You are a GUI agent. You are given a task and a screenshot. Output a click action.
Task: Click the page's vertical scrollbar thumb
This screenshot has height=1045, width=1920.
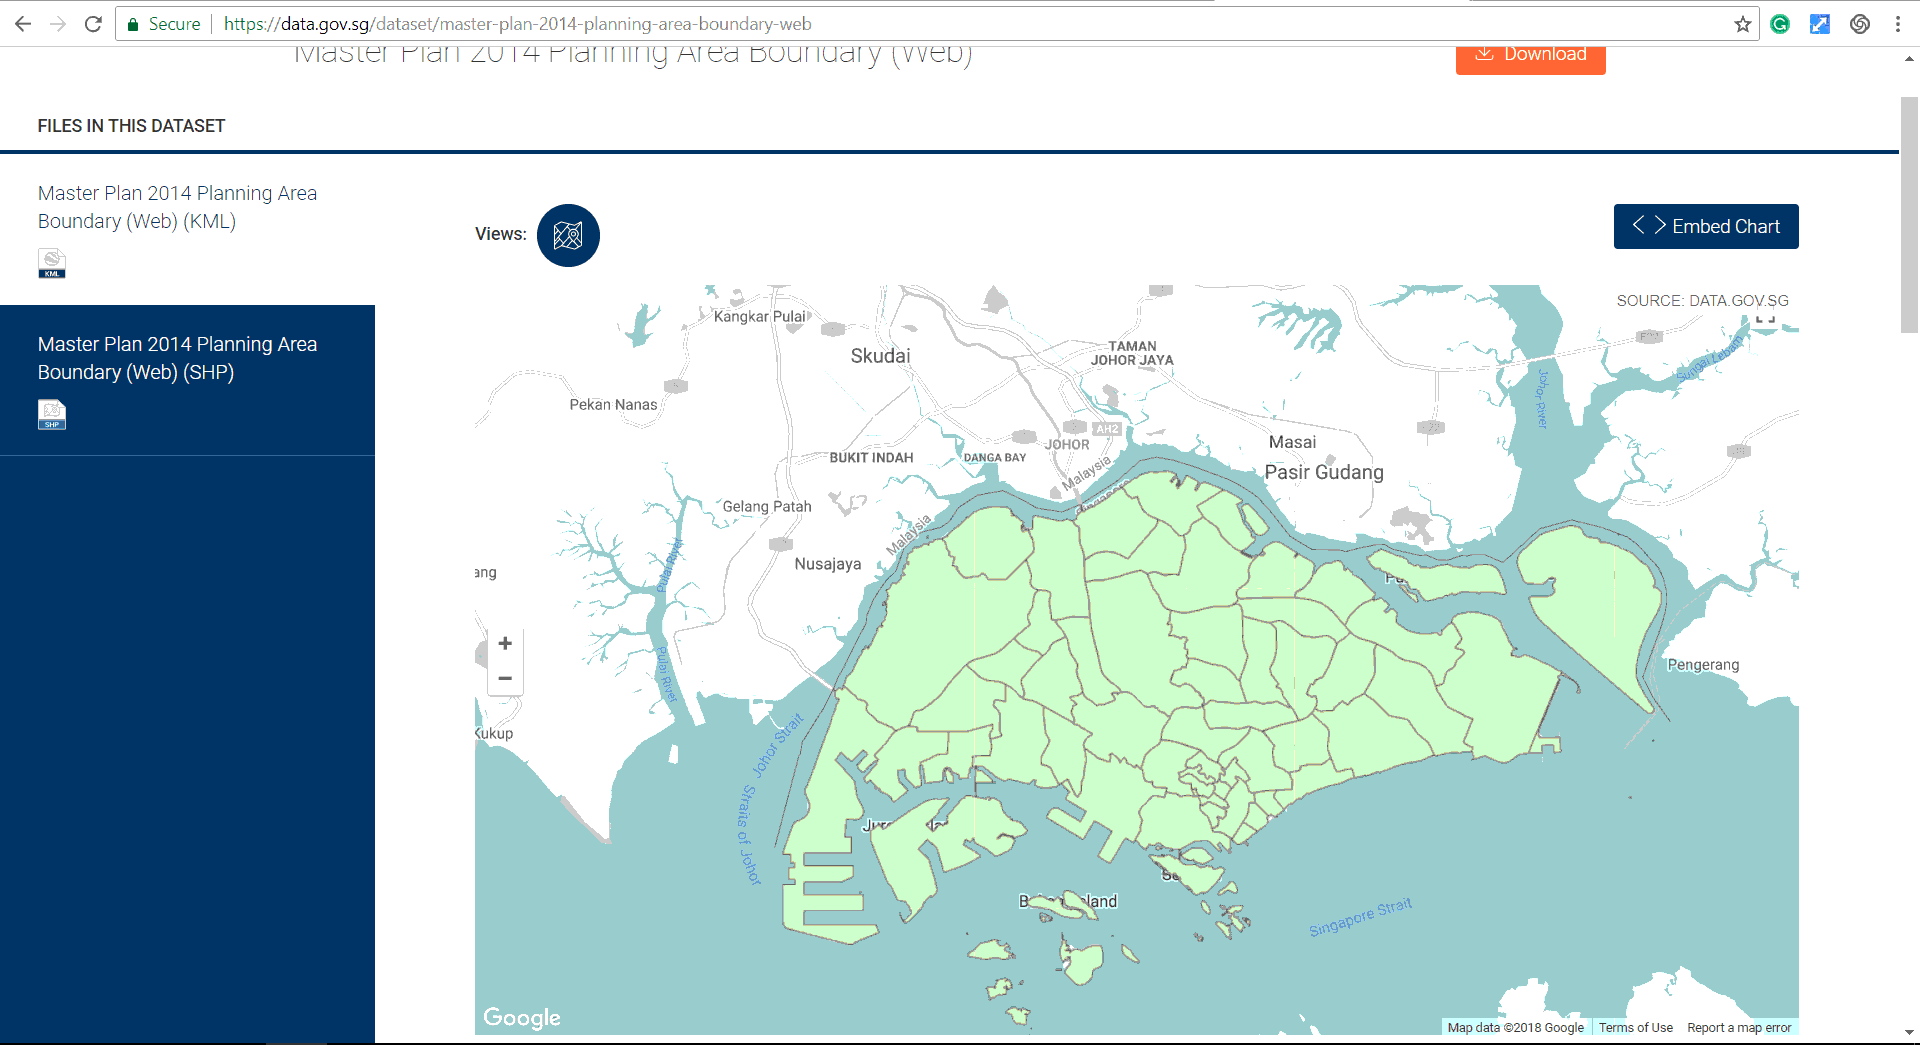click(x=1909, y=215)
